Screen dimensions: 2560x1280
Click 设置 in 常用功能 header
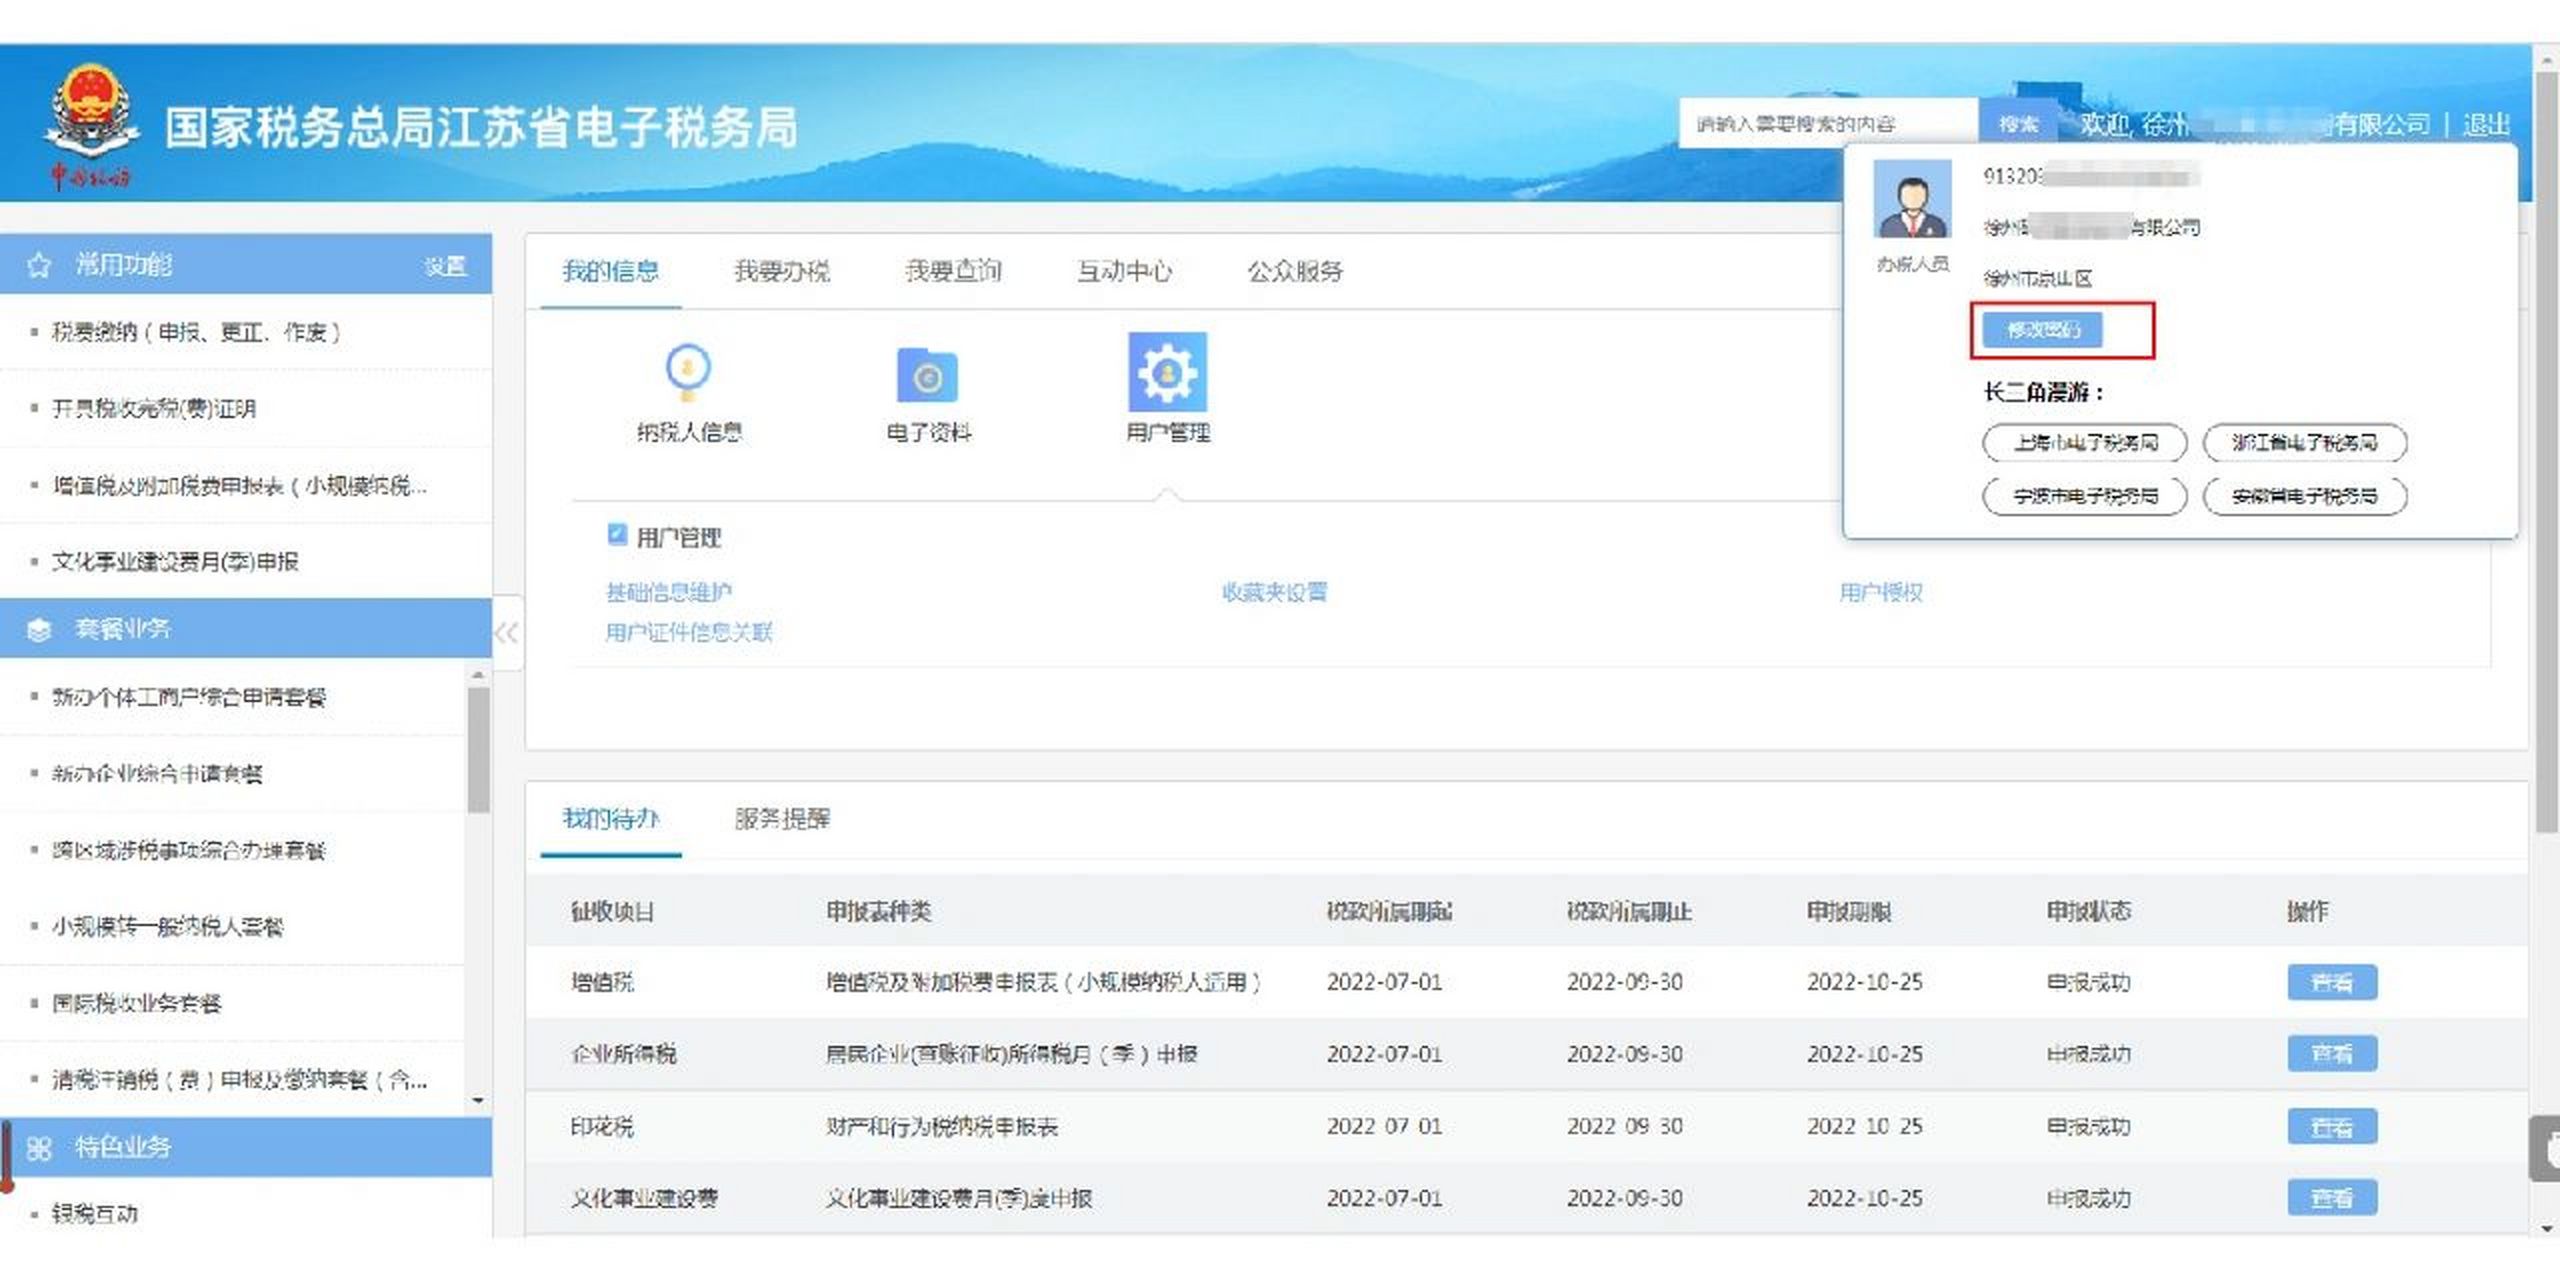(445, 266)
